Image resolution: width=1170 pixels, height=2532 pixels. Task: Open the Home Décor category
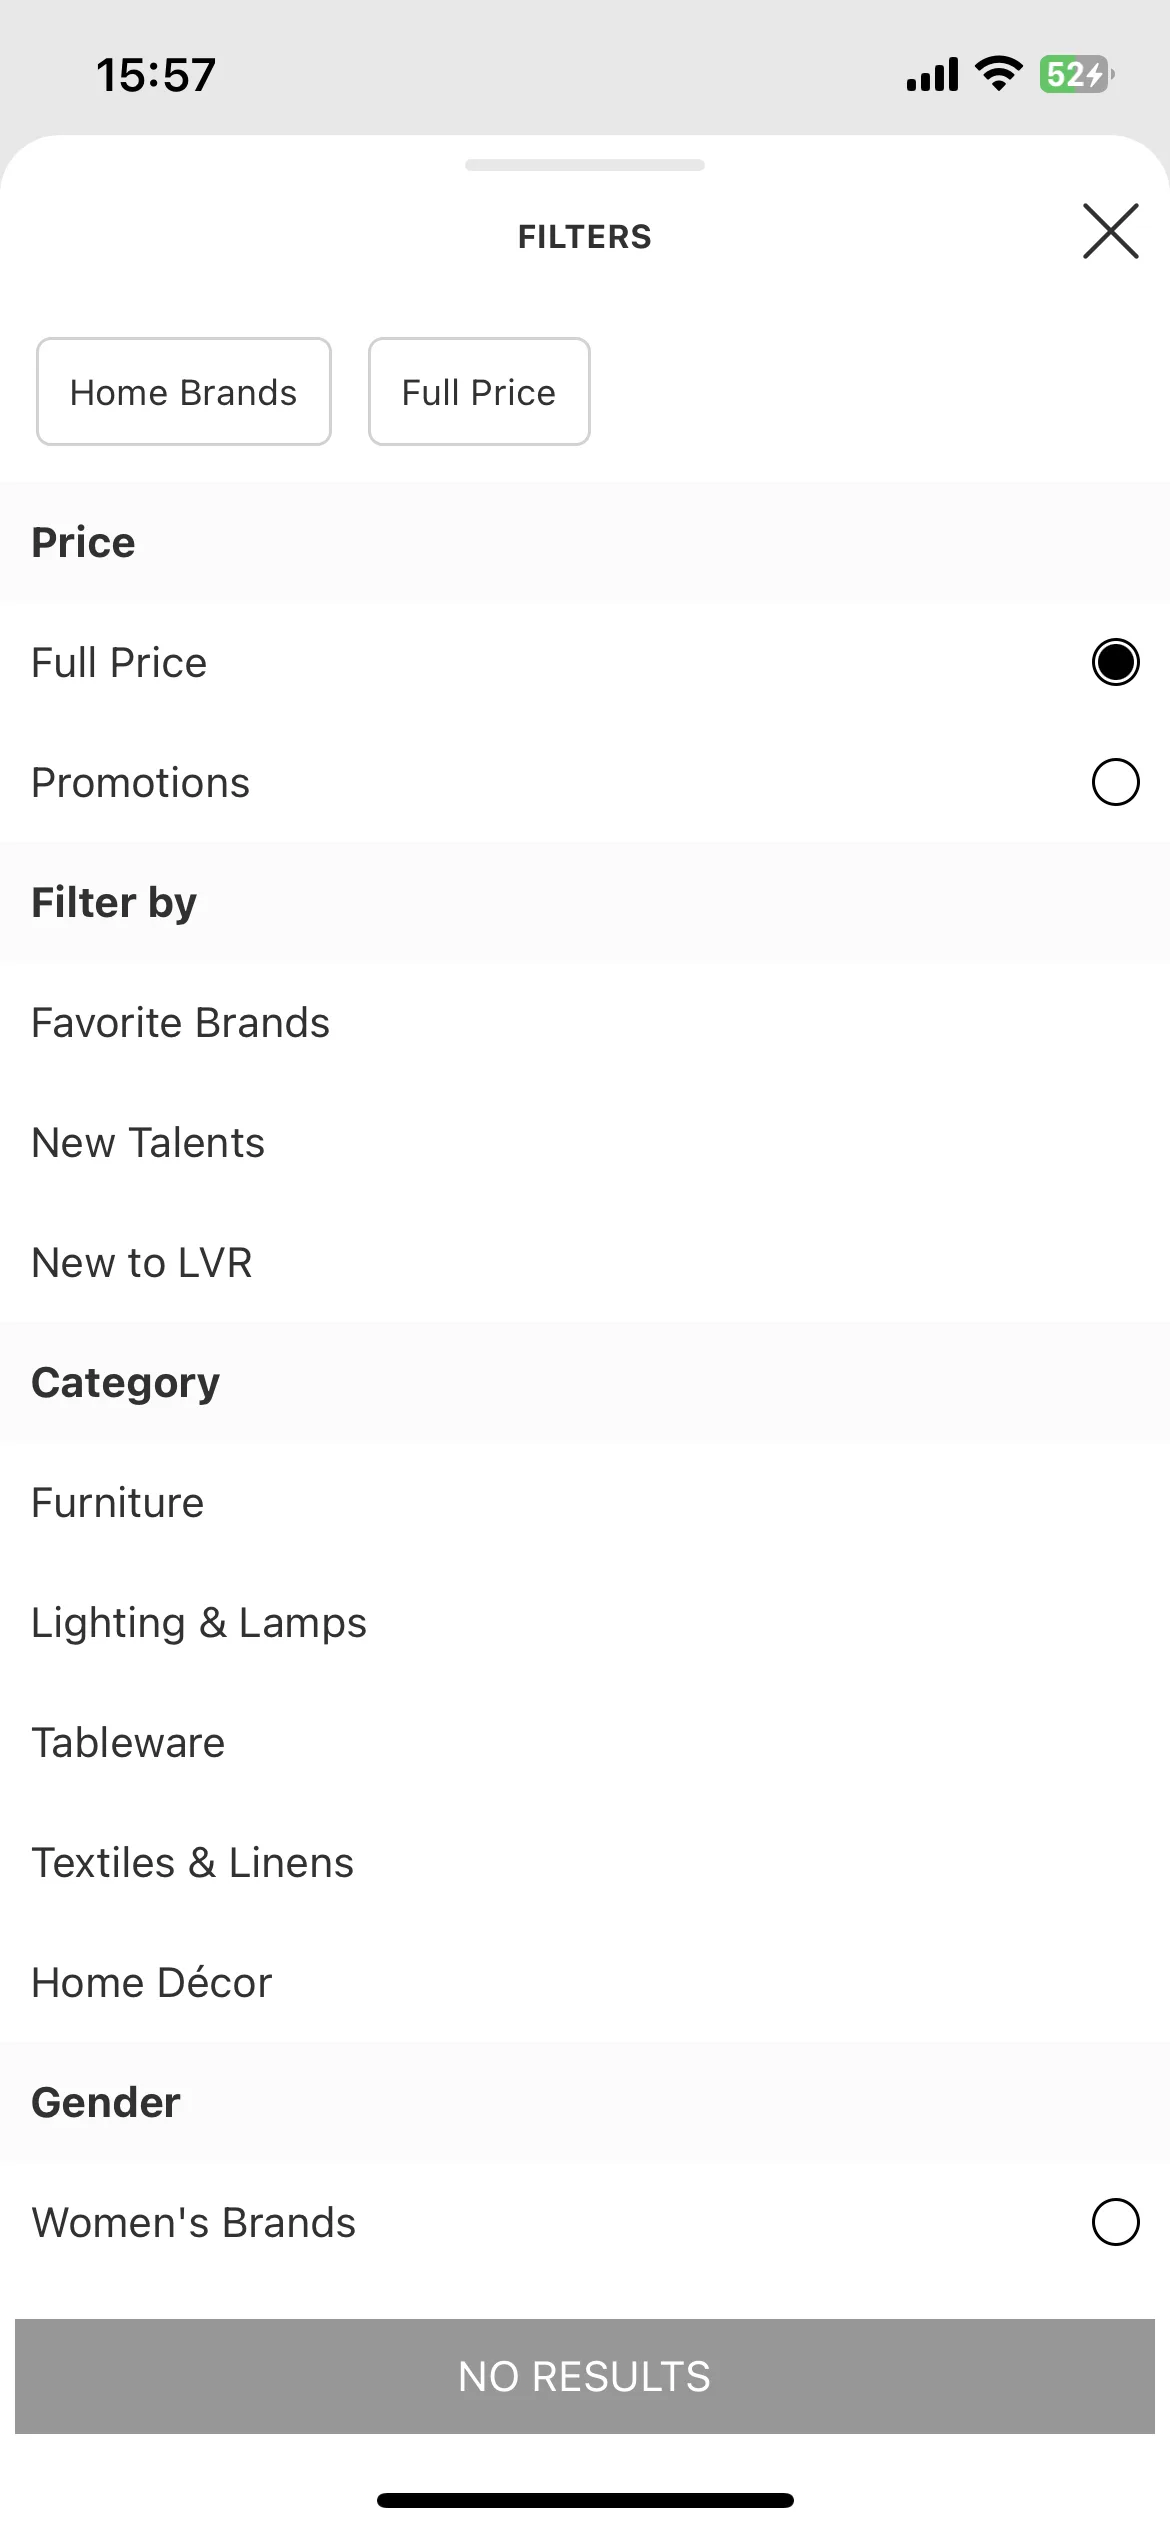pyautogui.click(x=585, y=1982)
